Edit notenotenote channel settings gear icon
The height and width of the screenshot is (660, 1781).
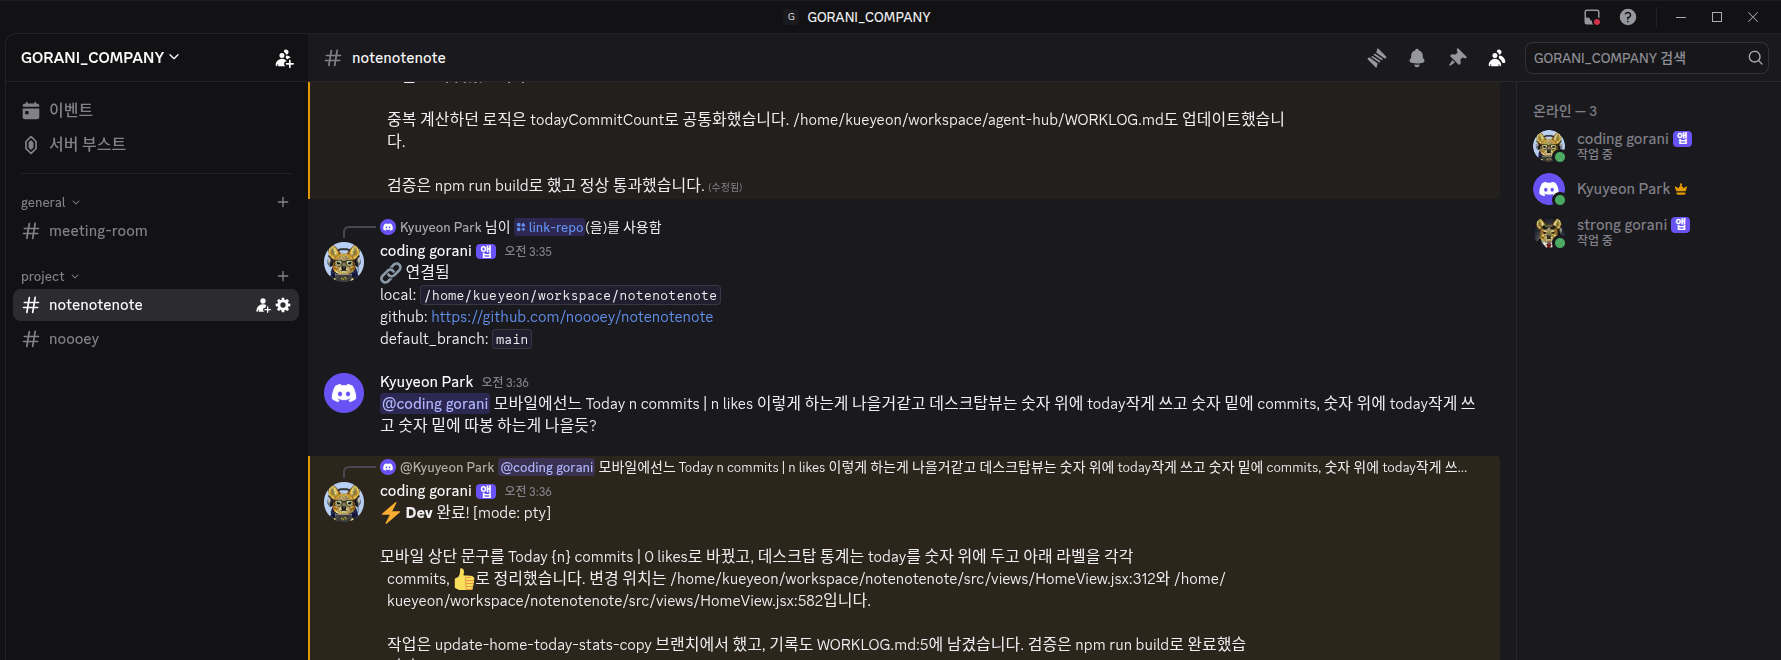(x=283, y=305)
